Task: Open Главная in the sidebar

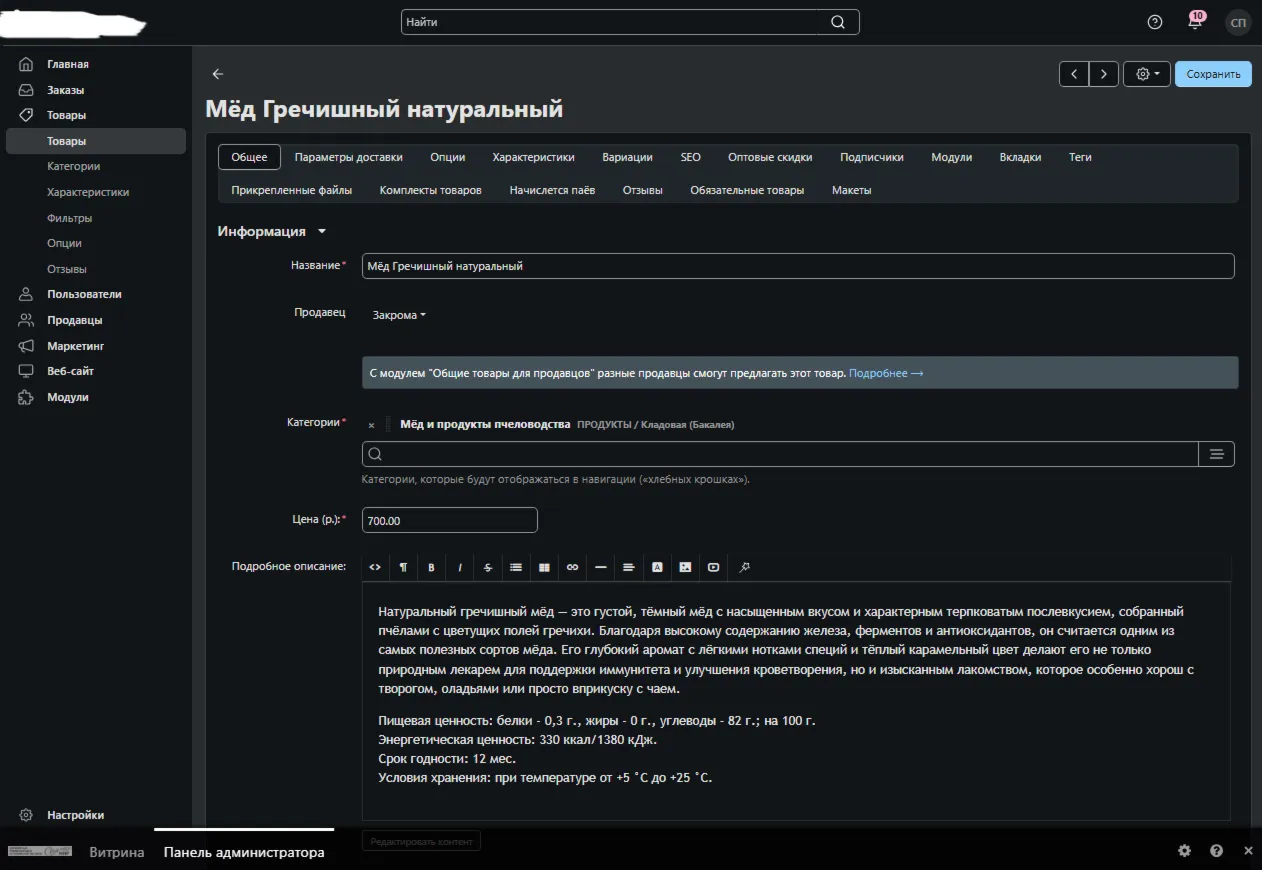Action: tap(68, 64)
